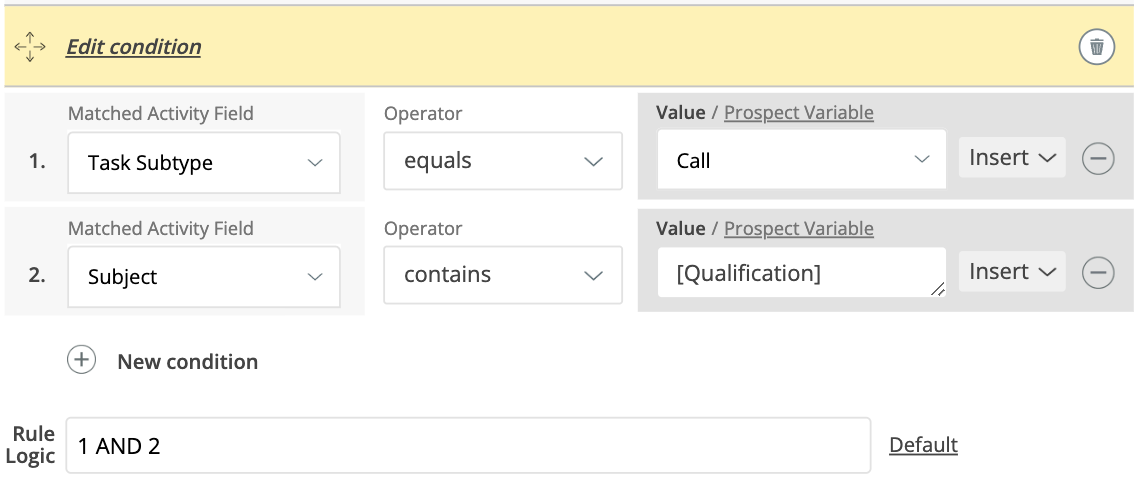Click the Rule Logic label
Screen dimensions: 1140x487
[x=33, y=445]
